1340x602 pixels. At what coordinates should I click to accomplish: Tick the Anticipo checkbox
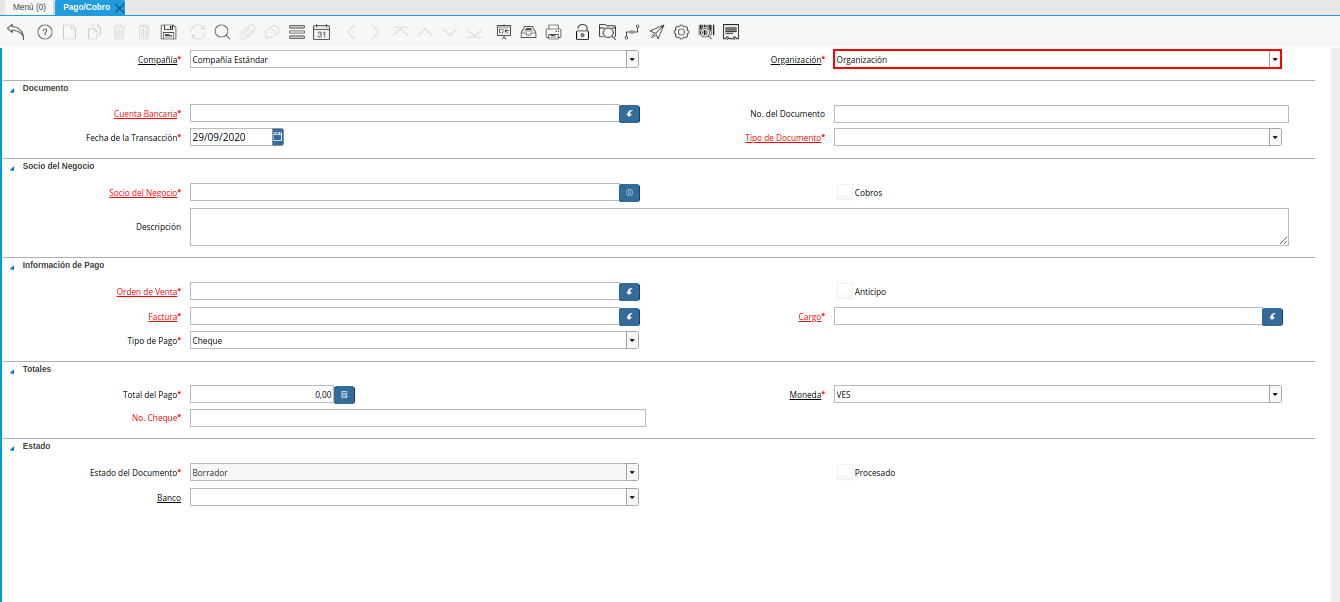pos(845,291)
